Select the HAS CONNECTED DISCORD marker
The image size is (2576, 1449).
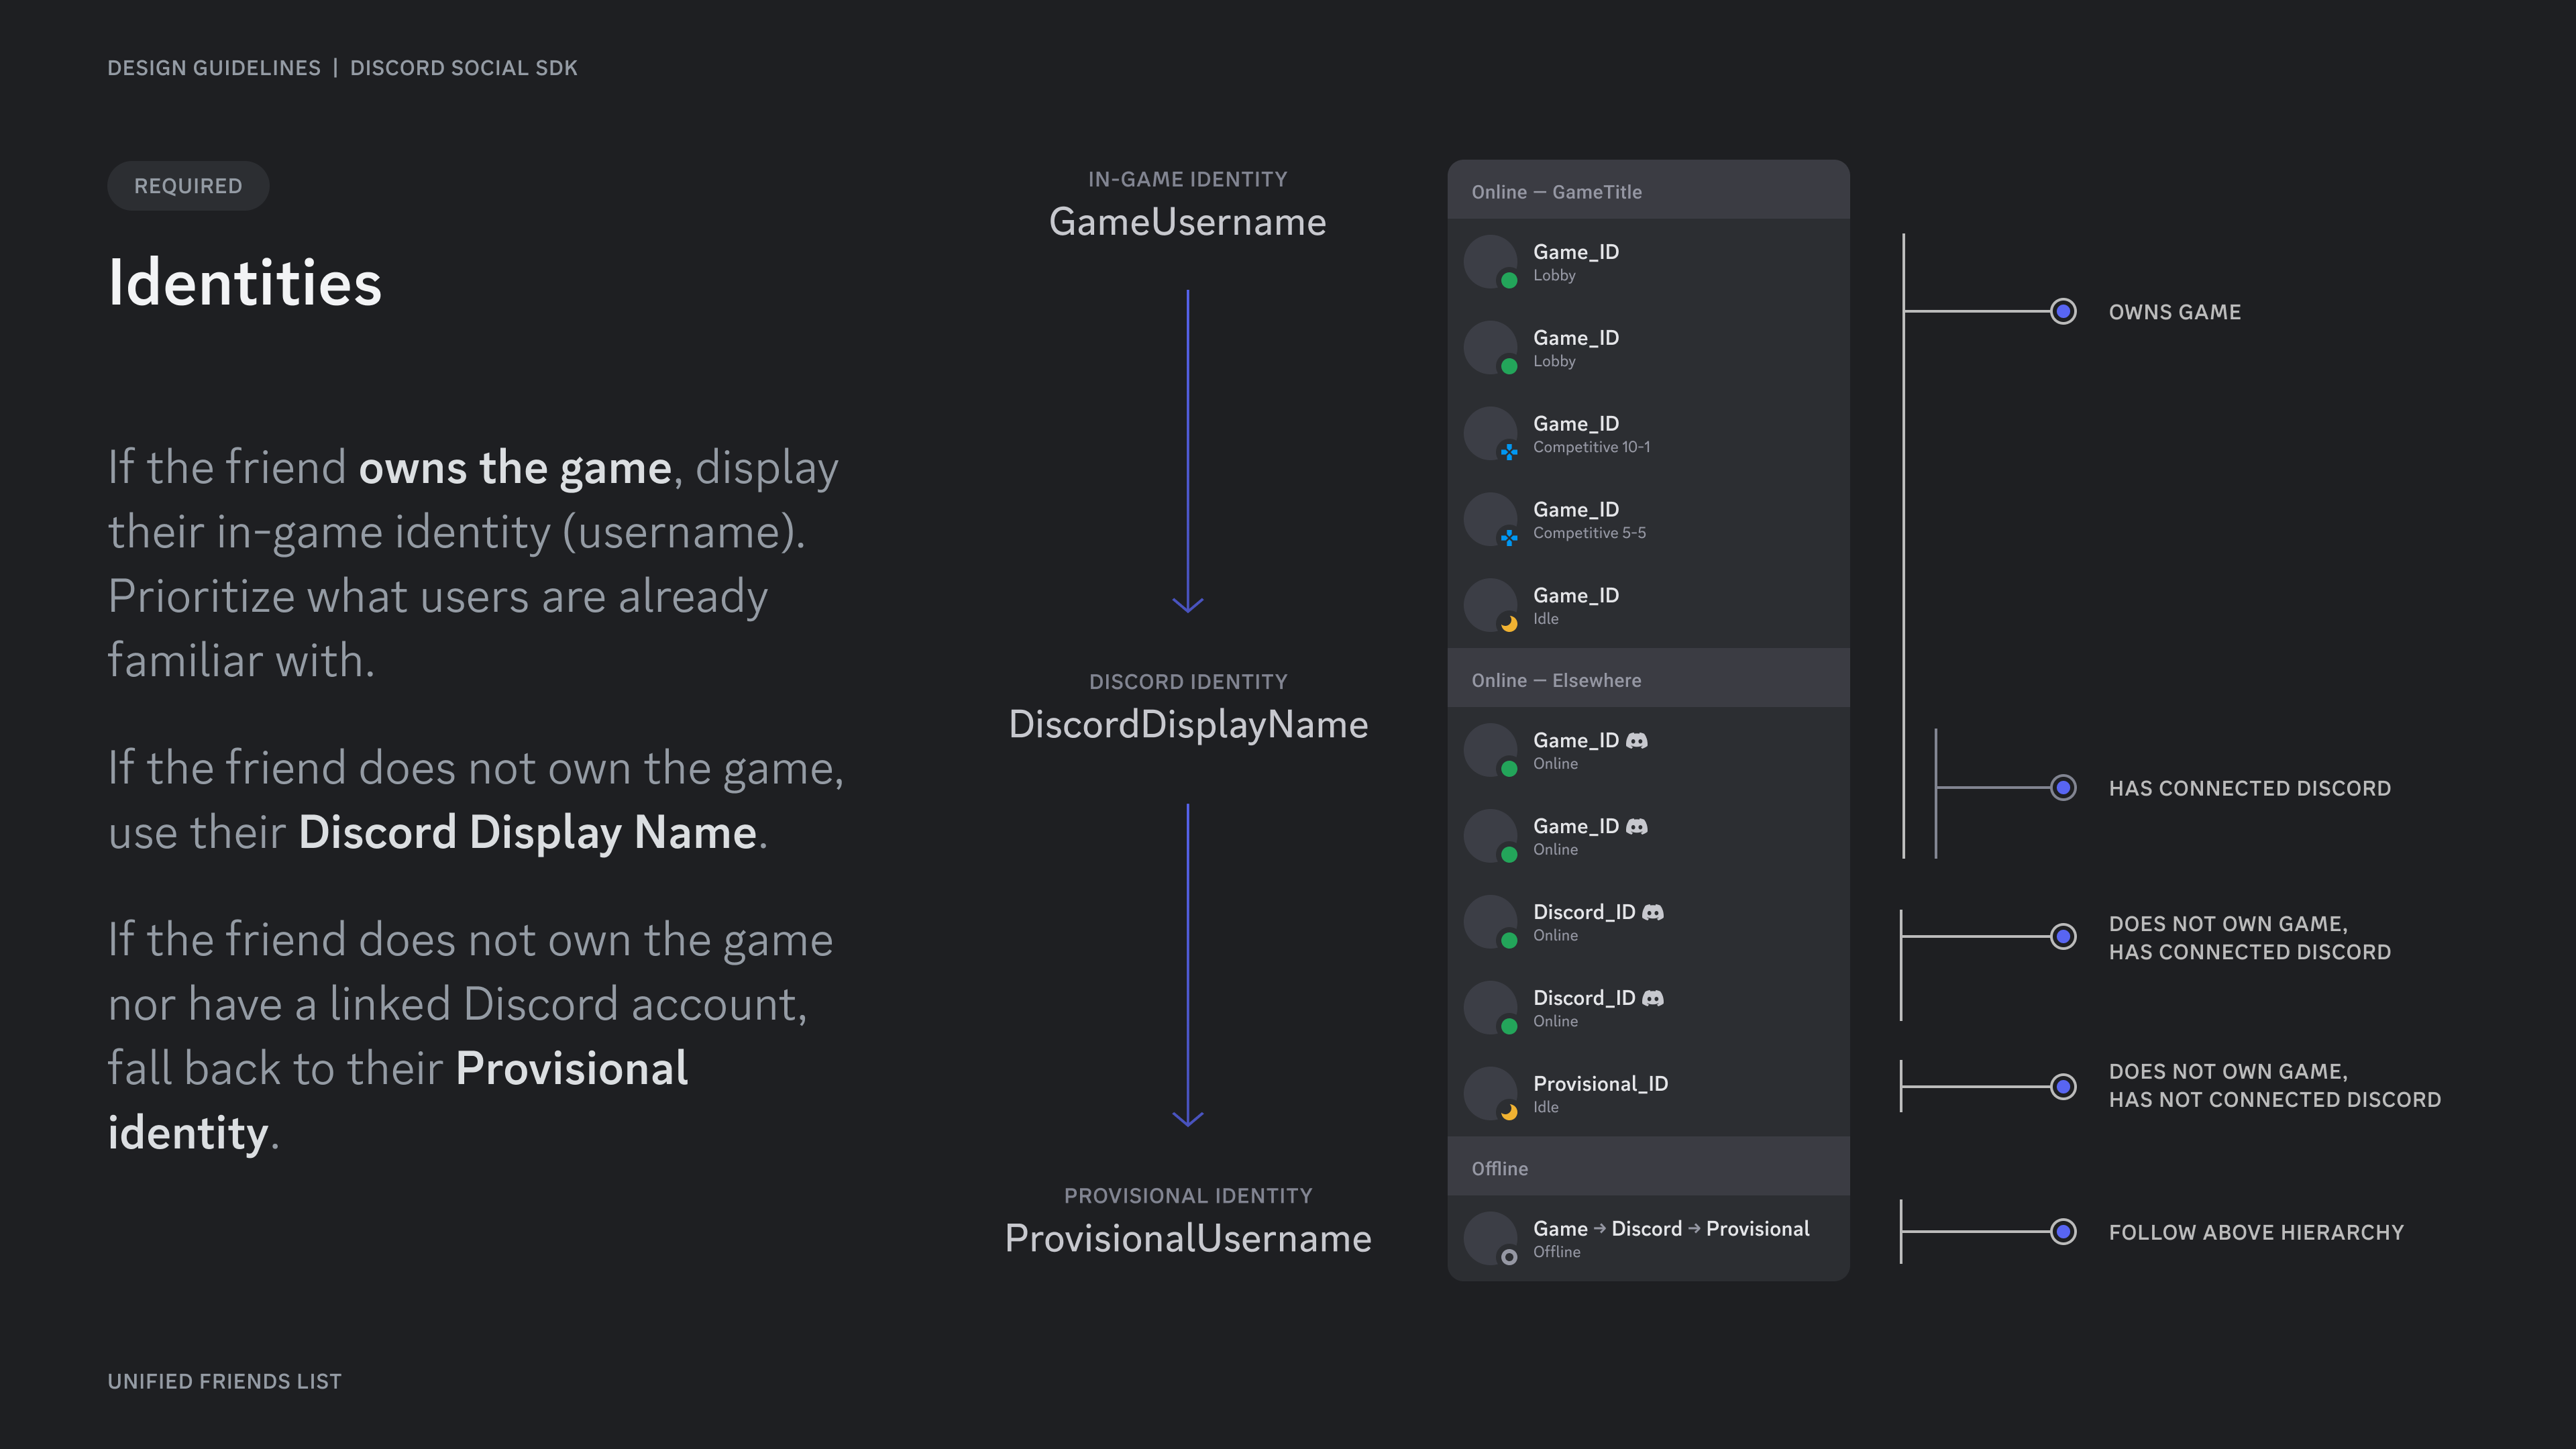point(2063,788)
